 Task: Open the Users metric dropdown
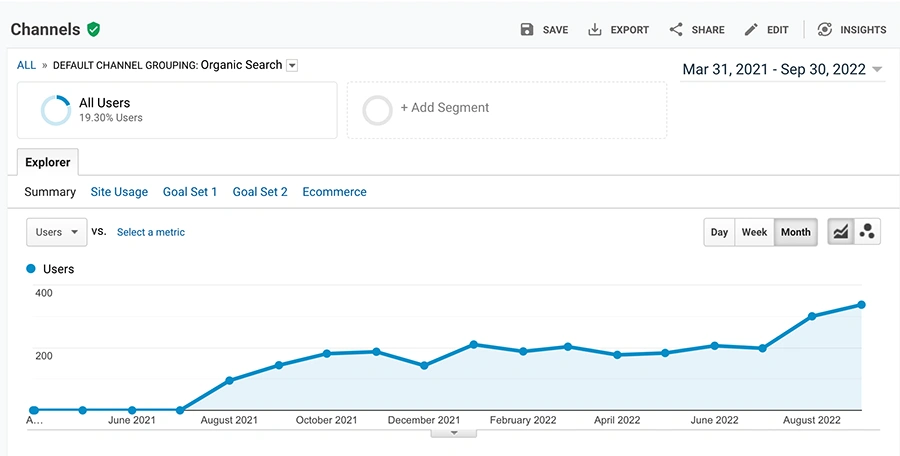(56, 232)
